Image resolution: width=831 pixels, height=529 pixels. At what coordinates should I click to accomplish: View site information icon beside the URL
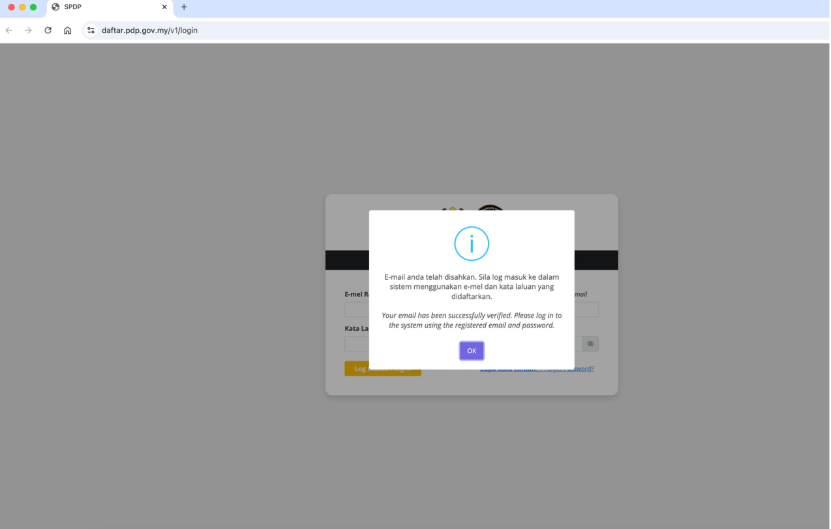(91, 30)
